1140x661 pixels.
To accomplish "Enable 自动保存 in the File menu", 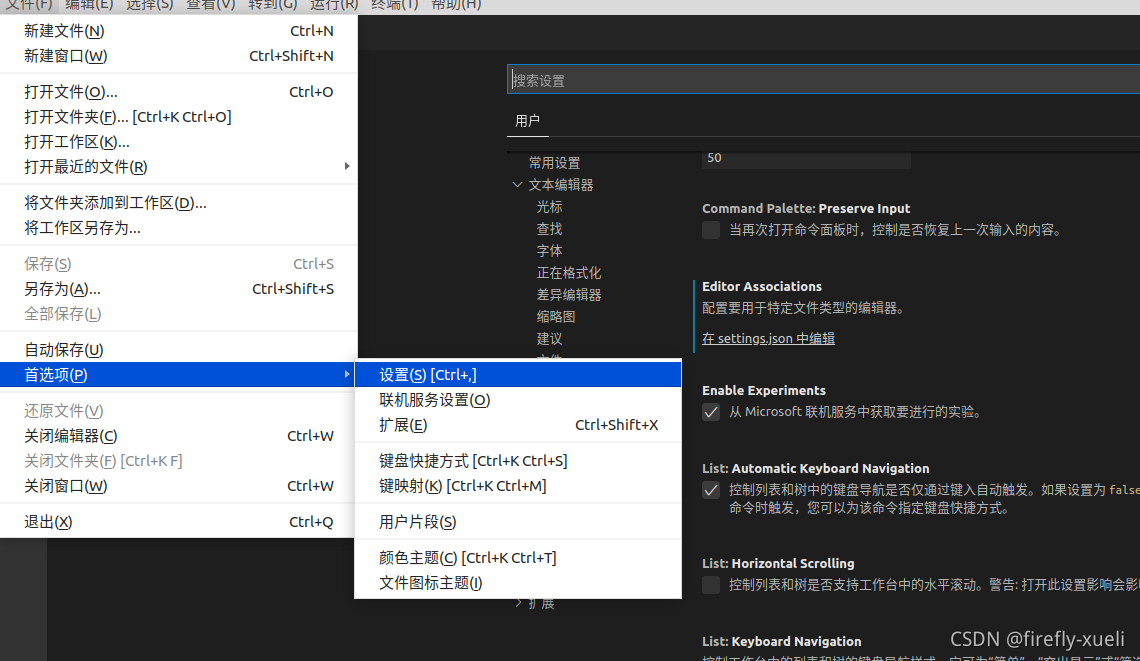I will pos(62,349).
